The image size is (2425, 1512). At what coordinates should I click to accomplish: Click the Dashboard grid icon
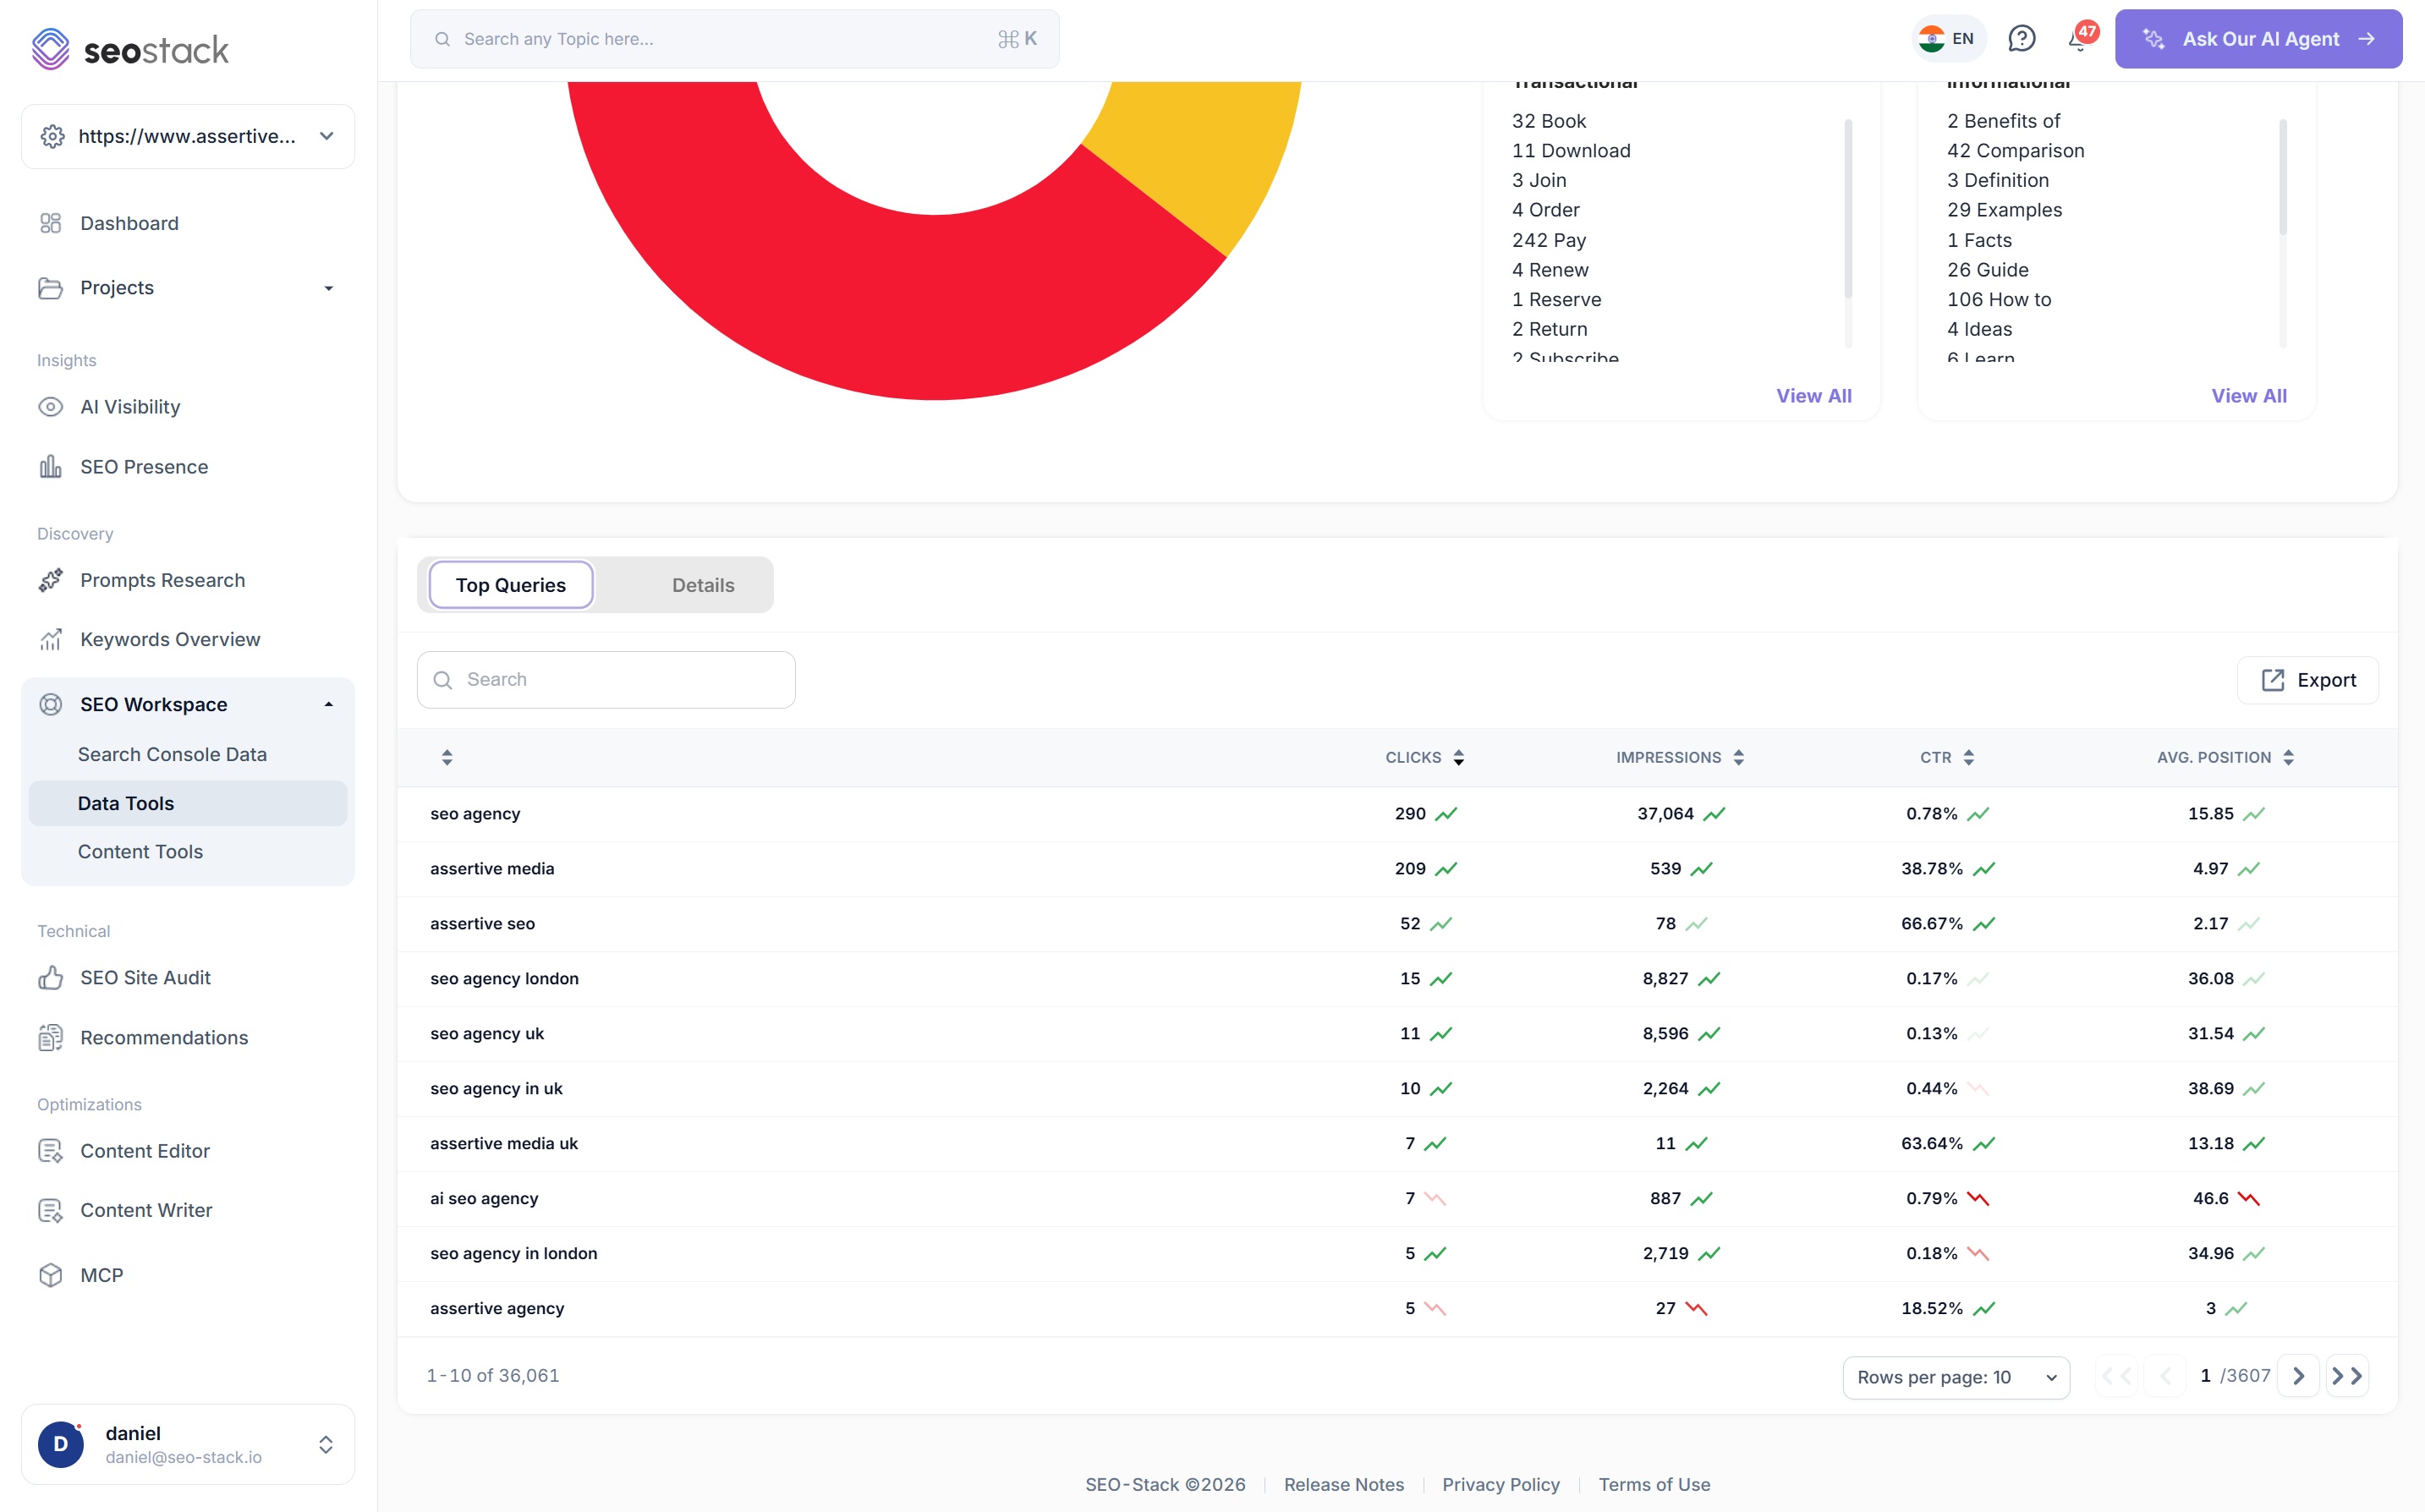(x=50, y=223)
